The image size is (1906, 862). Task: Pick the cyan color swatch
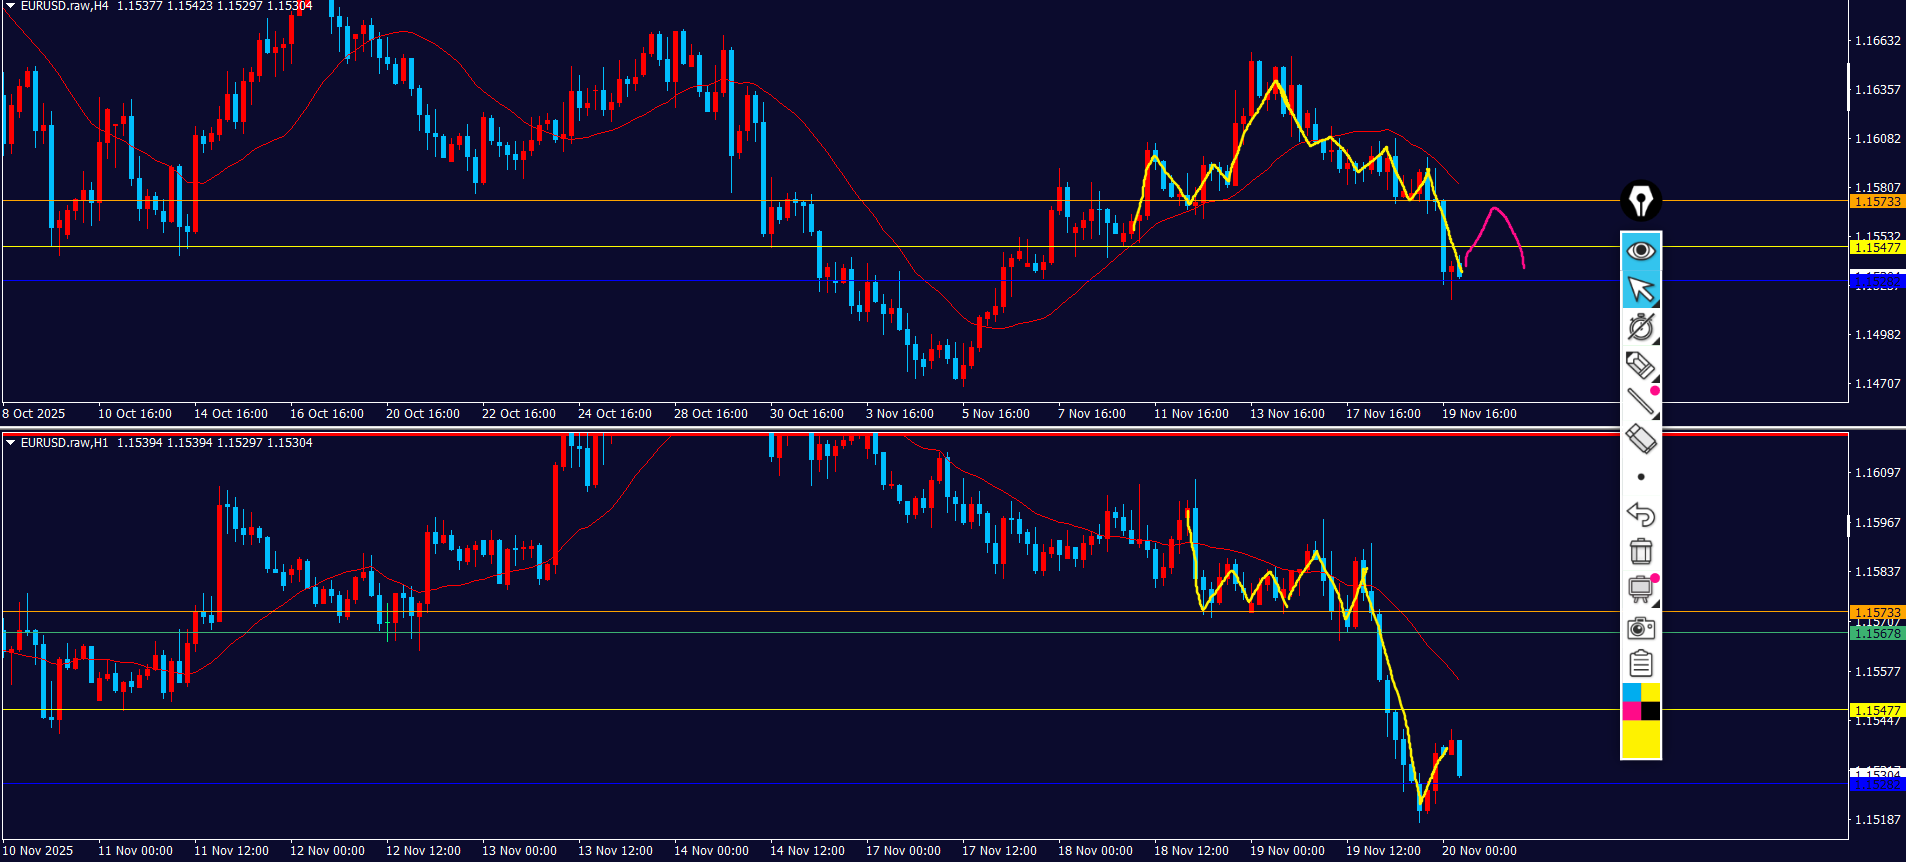pos(1631,692)
